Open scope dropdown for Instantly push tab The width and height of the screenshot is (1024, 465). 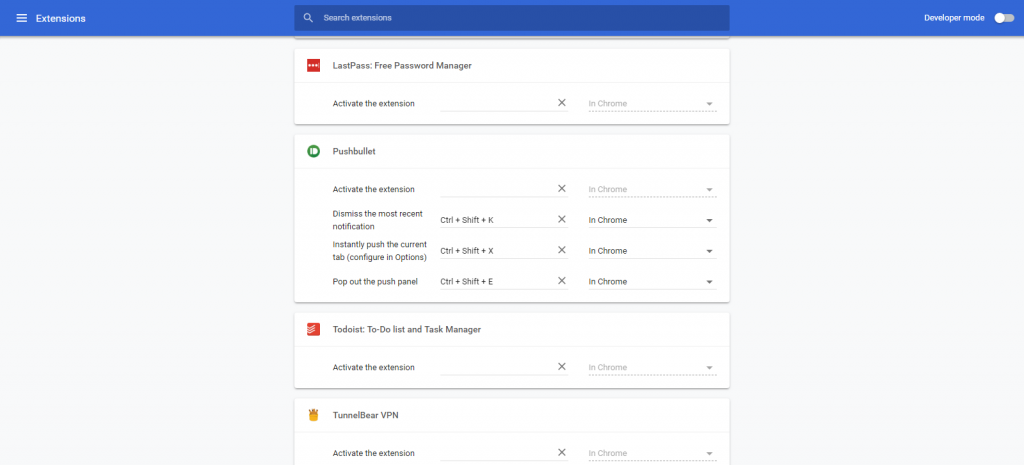coord(652,251)
